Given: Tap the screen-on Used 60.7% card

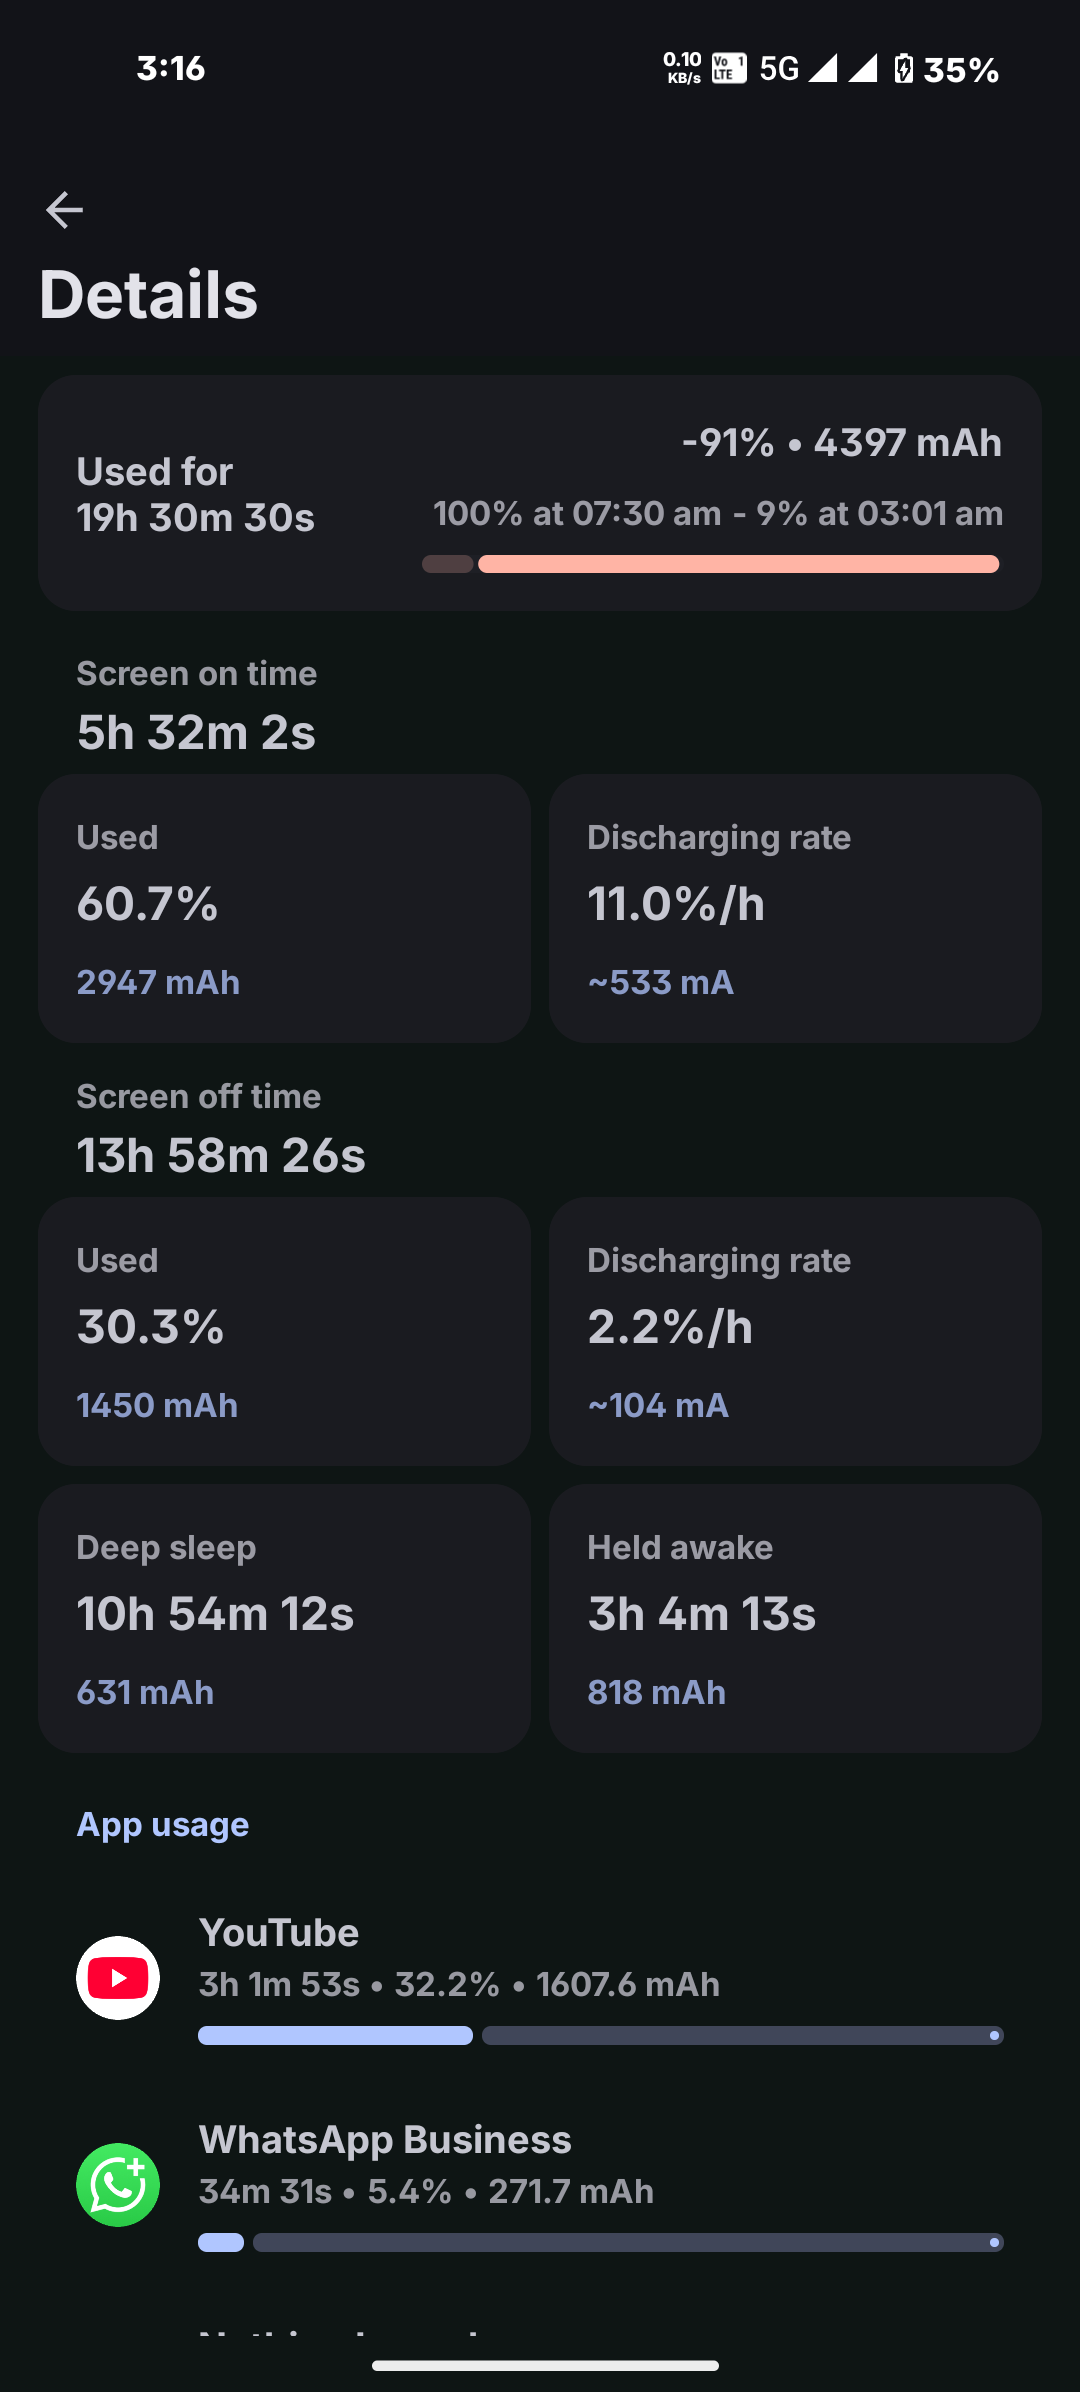Looking at the screenshot, I should (285, 908).
